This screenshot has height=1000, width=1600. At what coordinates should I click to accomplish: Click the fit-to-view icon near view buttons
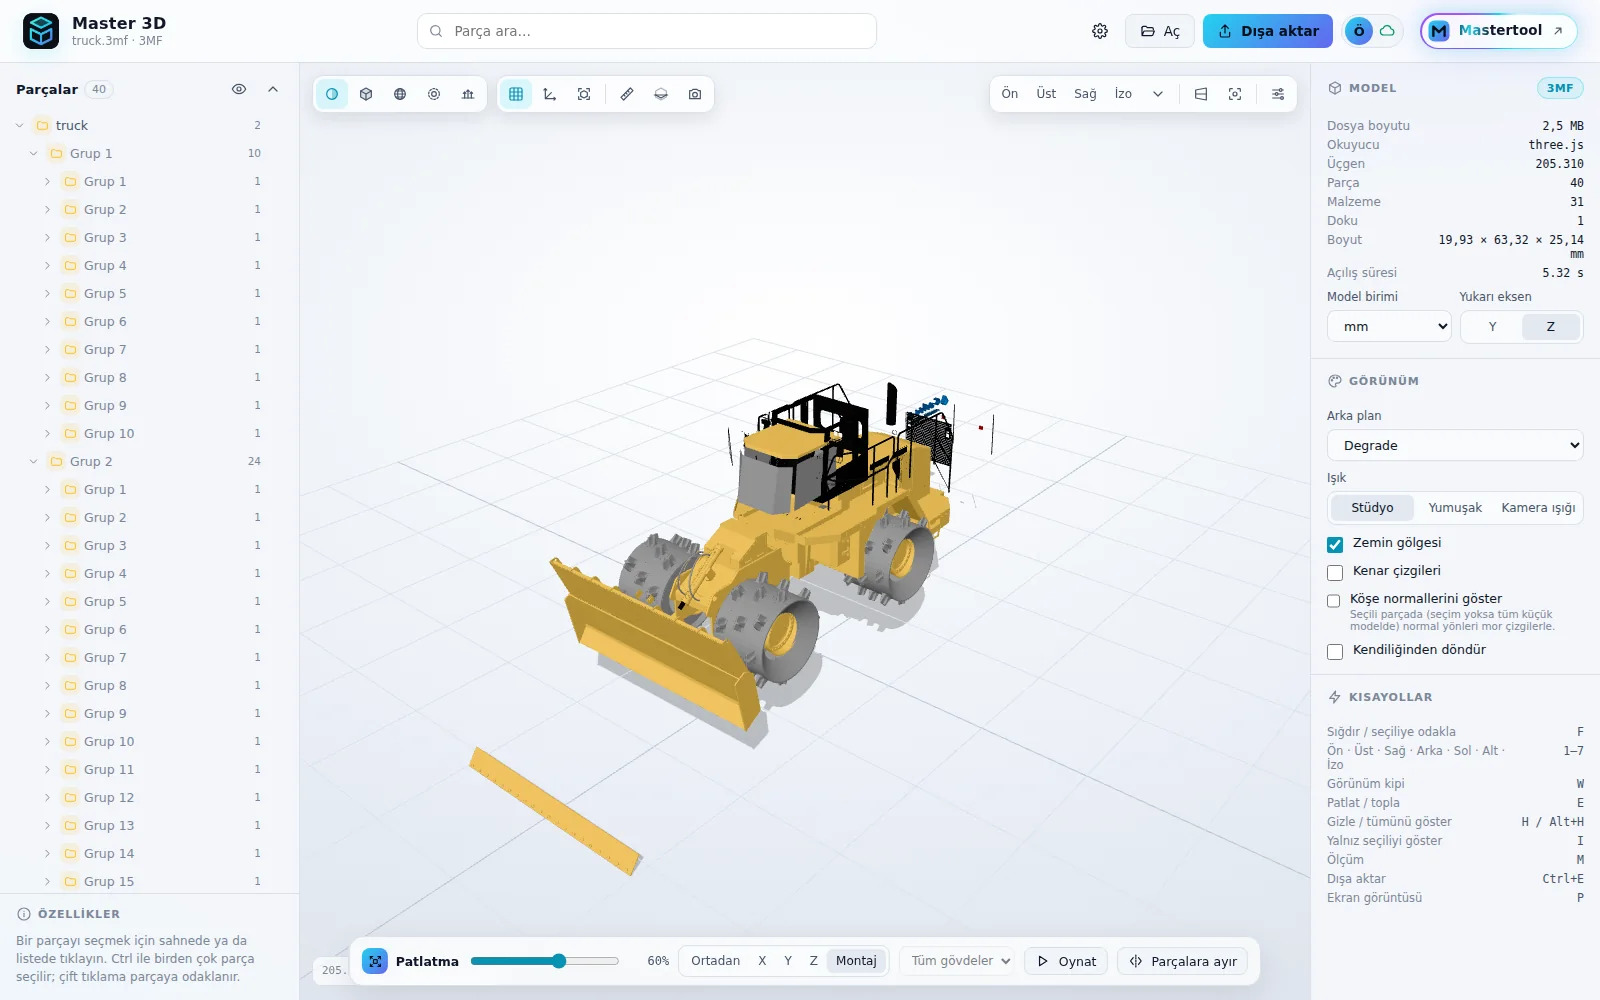(x=1235, y=94)
